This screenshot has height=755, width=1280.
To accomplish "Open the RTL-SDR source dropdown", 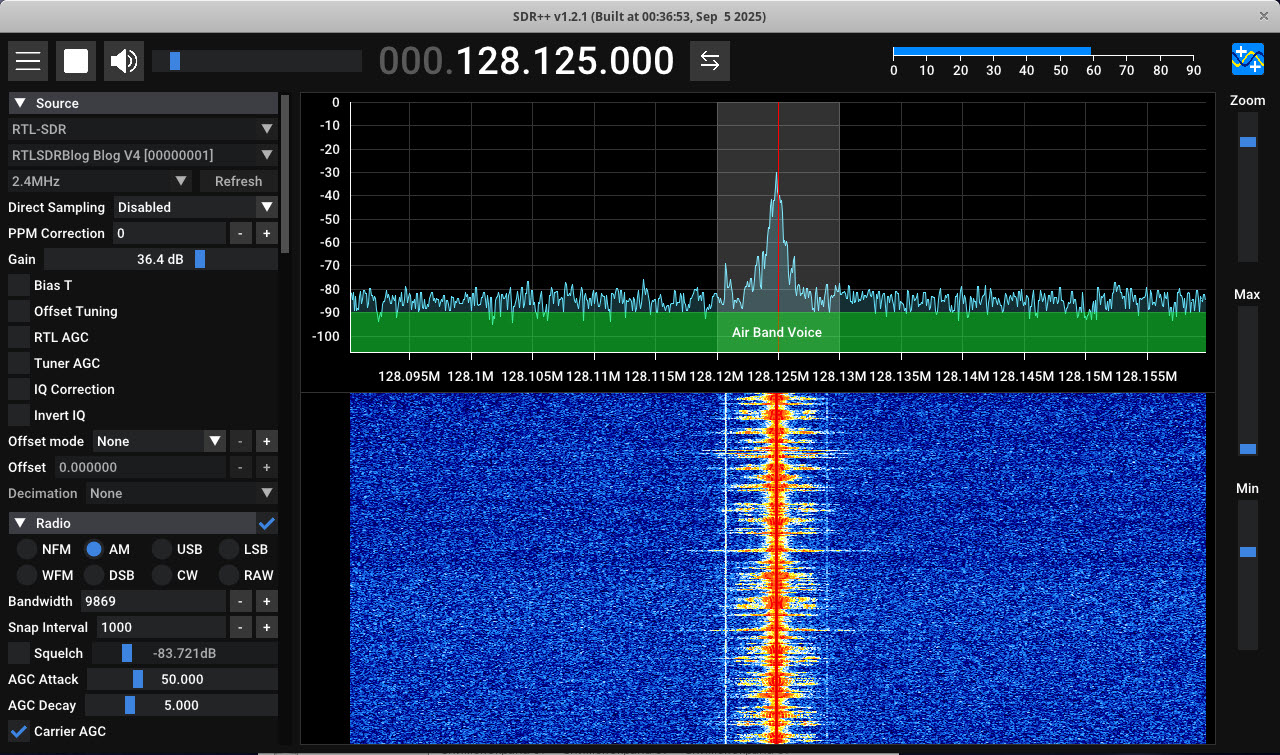I will (x=142, y=129).
